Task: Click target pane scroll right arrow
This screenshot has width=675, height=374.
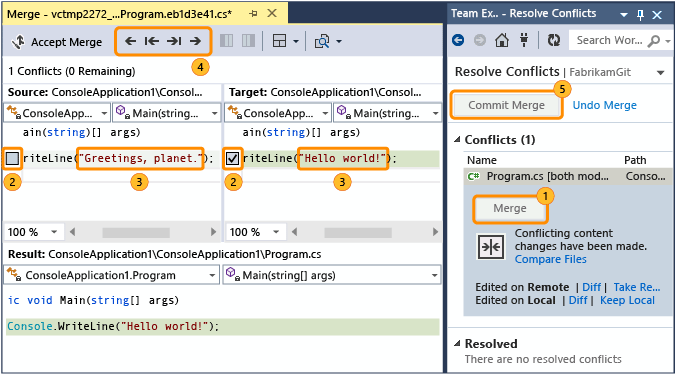Action: 435,232
